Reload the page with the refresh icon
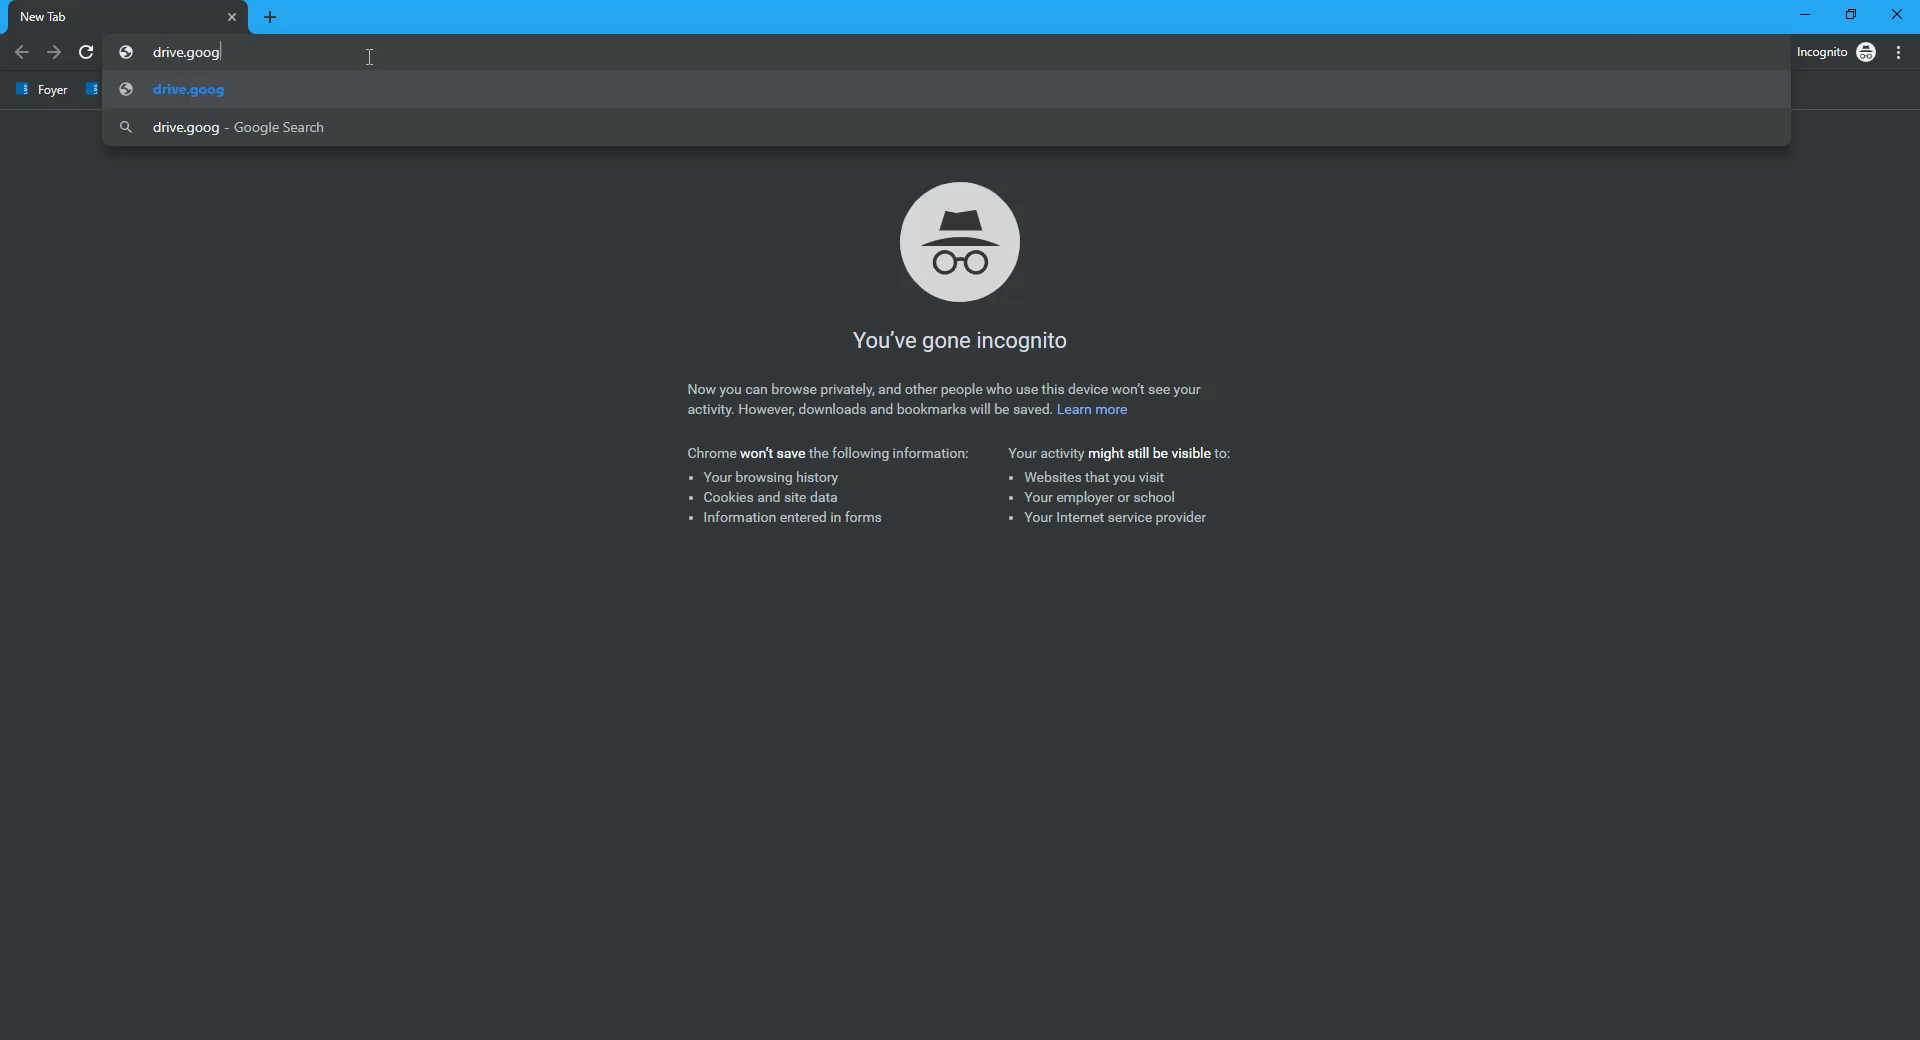 [x=86, y=52]
